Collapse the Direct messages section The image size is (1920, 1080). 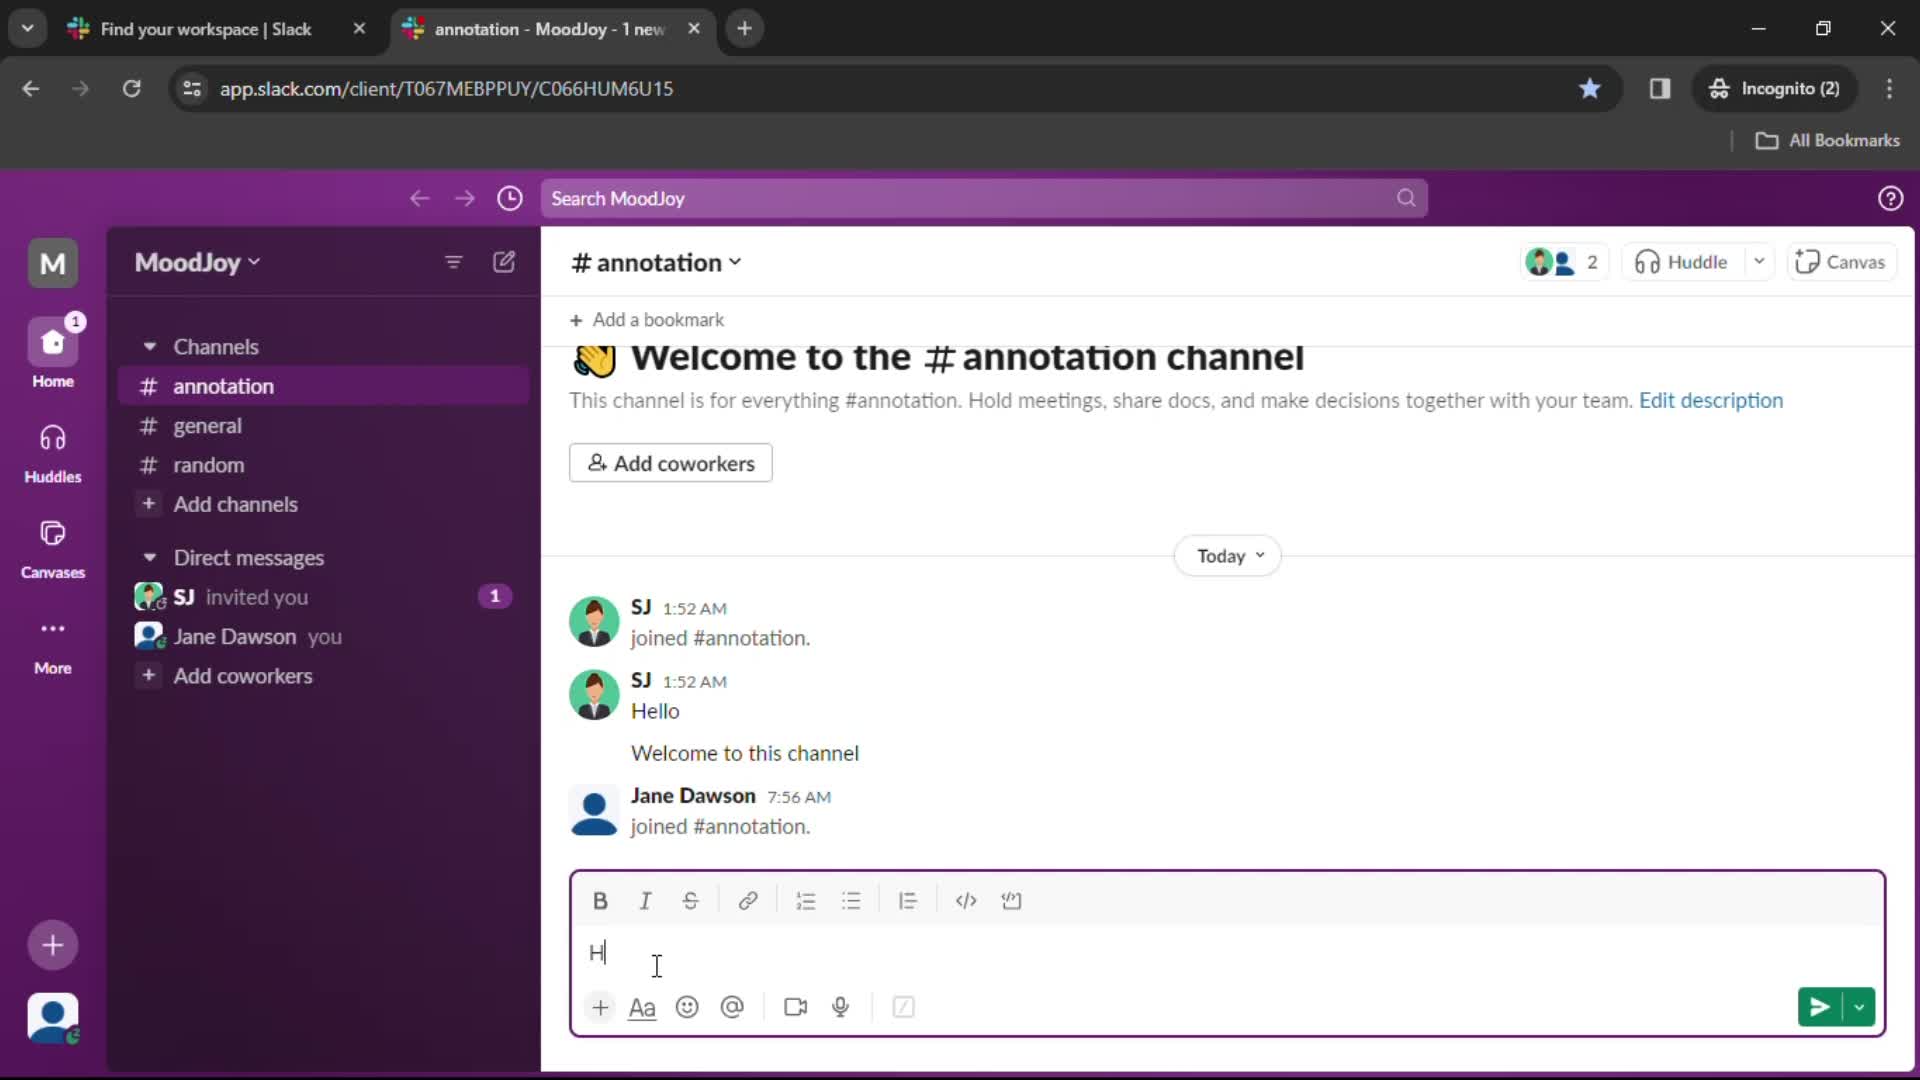coord(149,557)
